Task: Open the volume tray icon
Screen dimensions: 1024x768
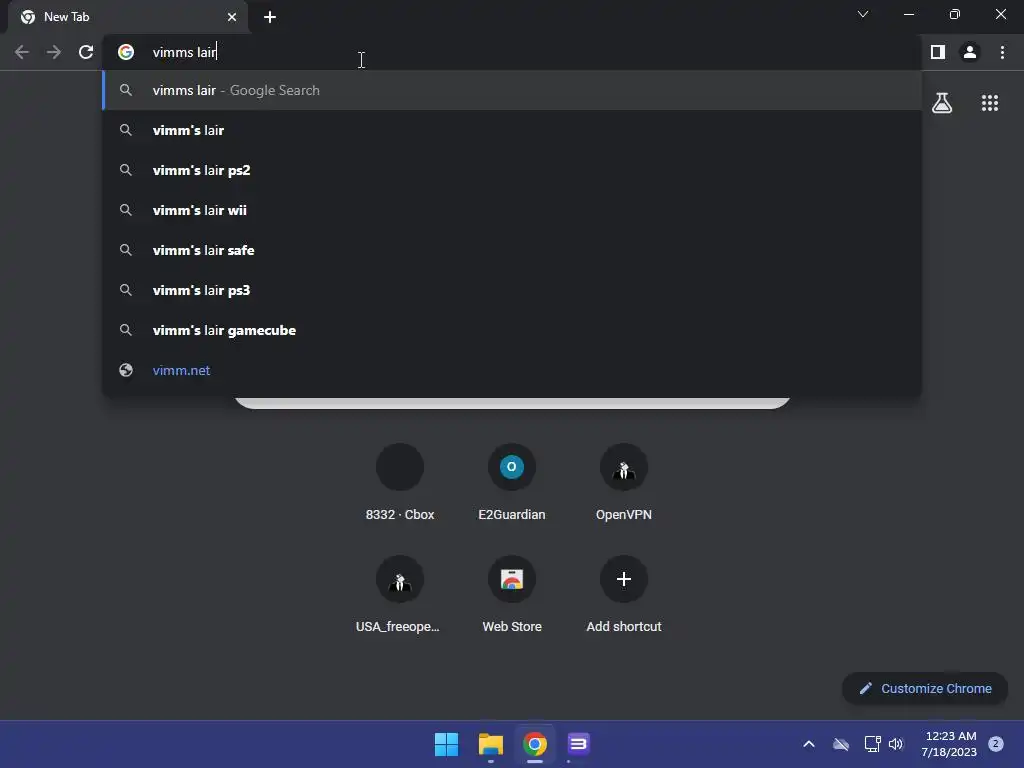Action: (x=896, y=744)
